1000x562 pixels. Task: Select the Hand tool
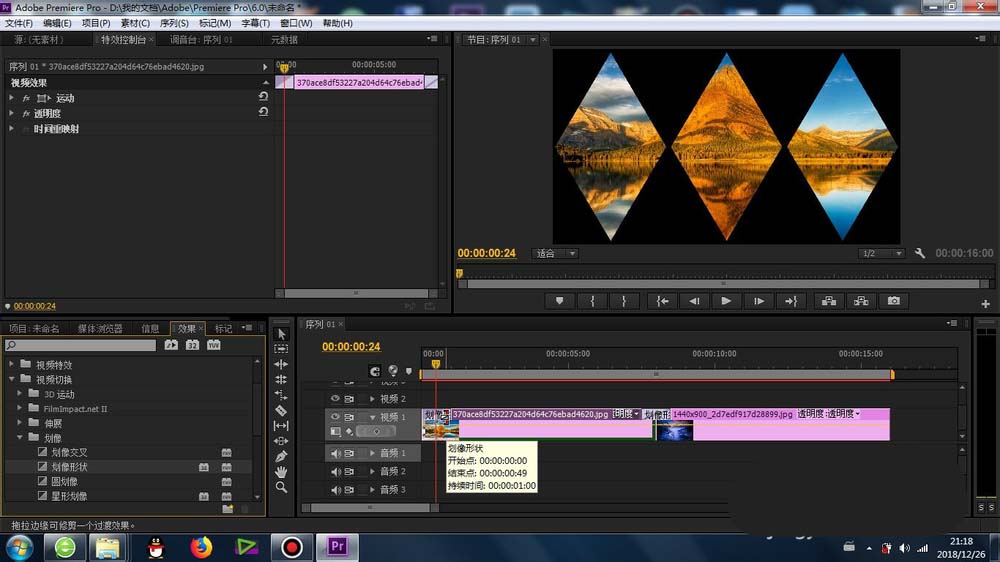(x=281, y=471)
